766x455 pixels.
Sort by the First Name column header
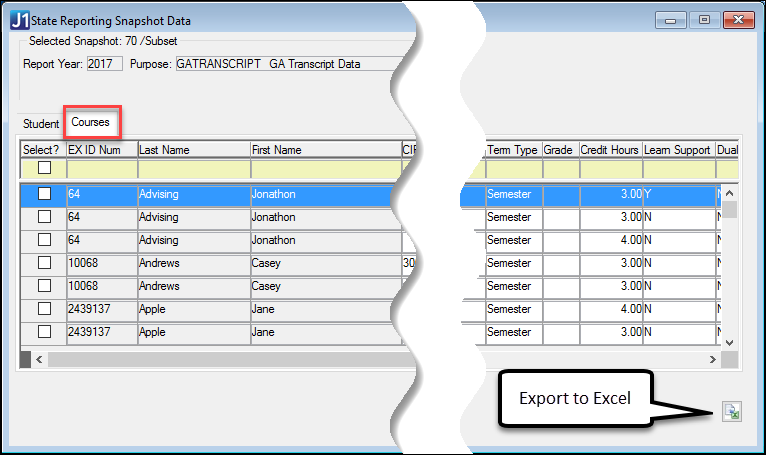[x=326, y=150]
